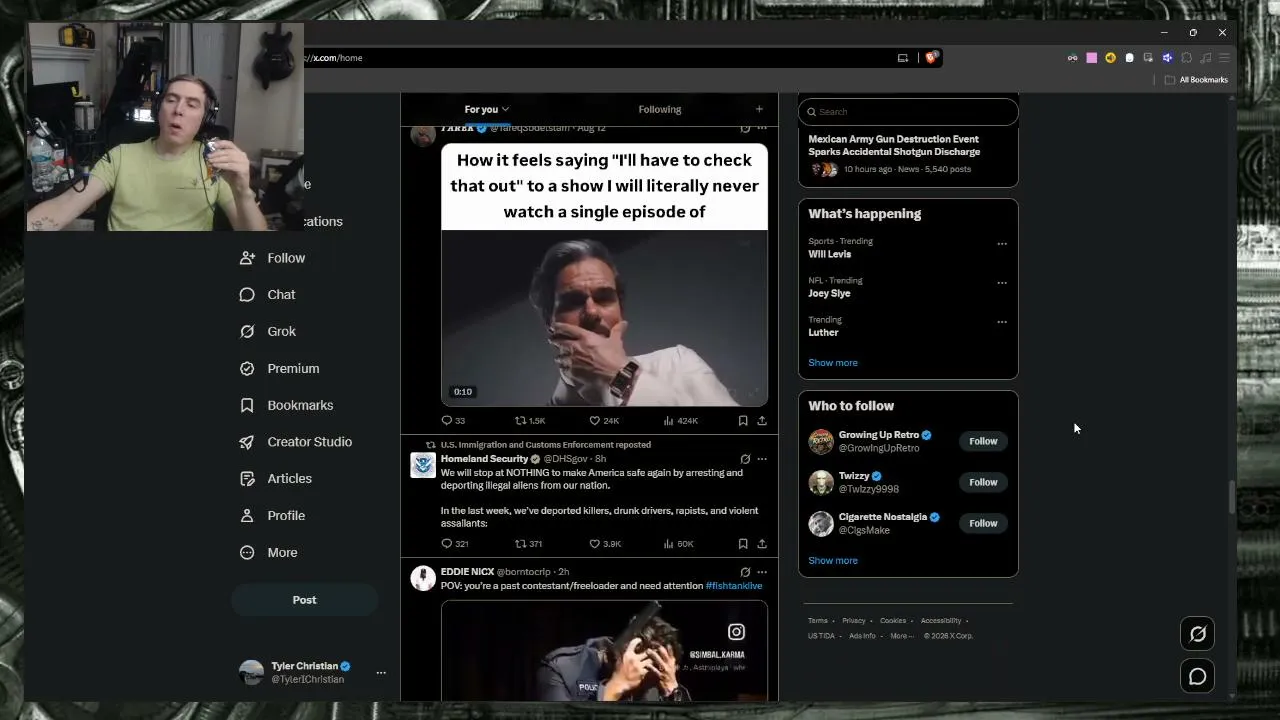This screenshot has height=720, width=1280.
Task: Open Chat in the sidebar
Action: pos(268,295)
